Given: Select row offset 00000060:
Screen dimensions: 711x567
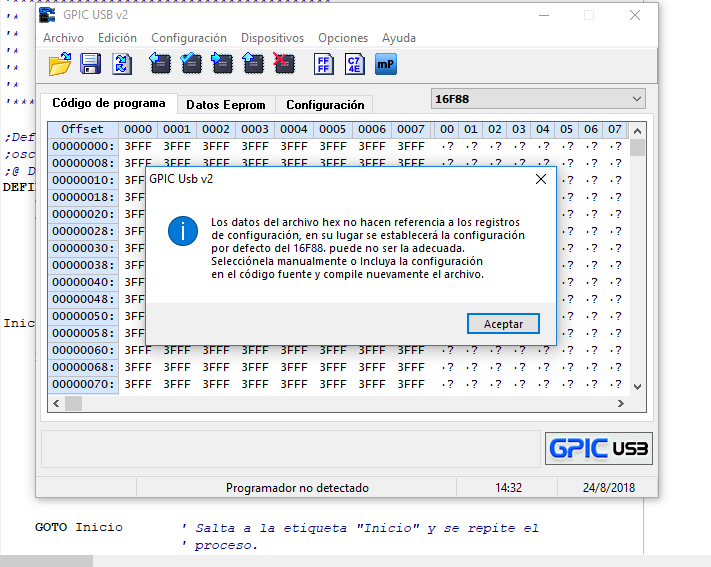Looking at the screenshot, I should click(x=83, y=350).
